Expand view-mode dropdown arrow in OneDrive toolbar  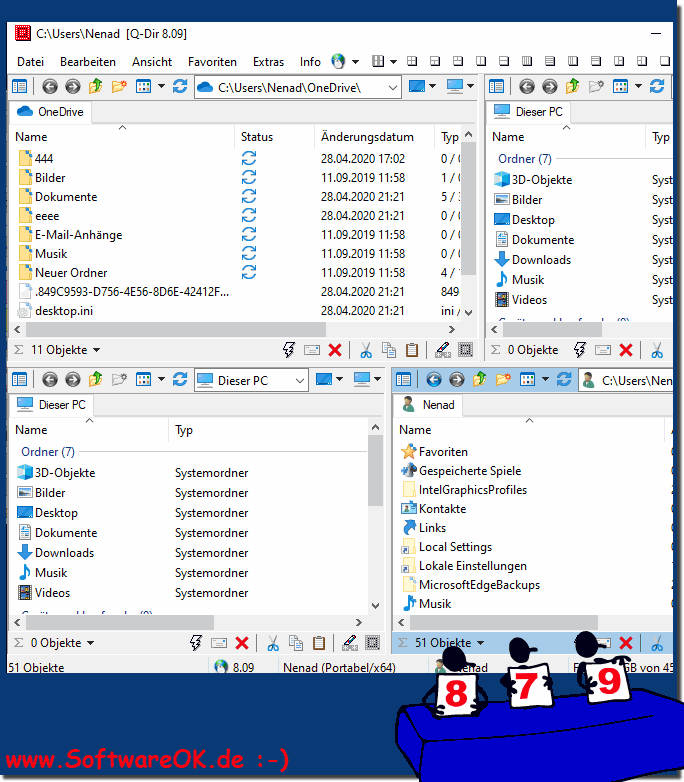click(x=161, y=86)
